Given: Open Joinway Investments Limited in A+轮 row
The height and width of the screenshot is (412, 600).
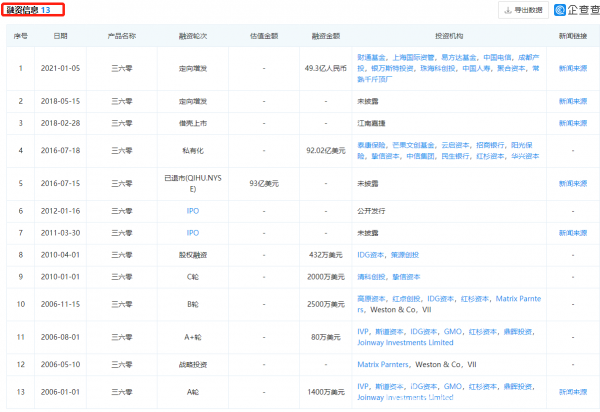Looking at the screenshot, I should (405, 342).
